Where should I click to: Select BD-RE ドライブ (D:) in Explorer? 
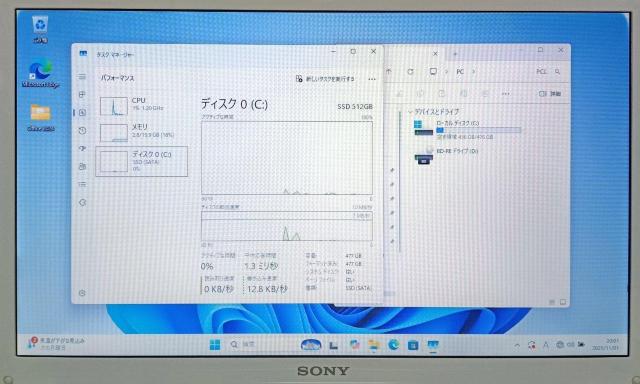pyautogui.click(x=447, y=155)
